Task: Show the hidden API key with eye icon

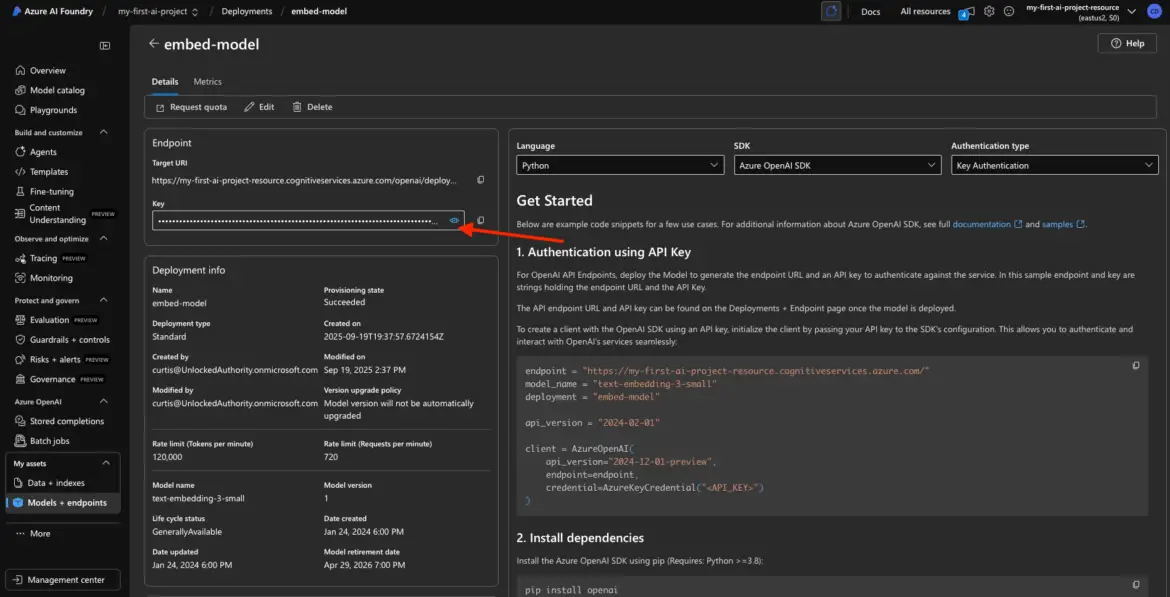Action: click(x=454, y=220)
